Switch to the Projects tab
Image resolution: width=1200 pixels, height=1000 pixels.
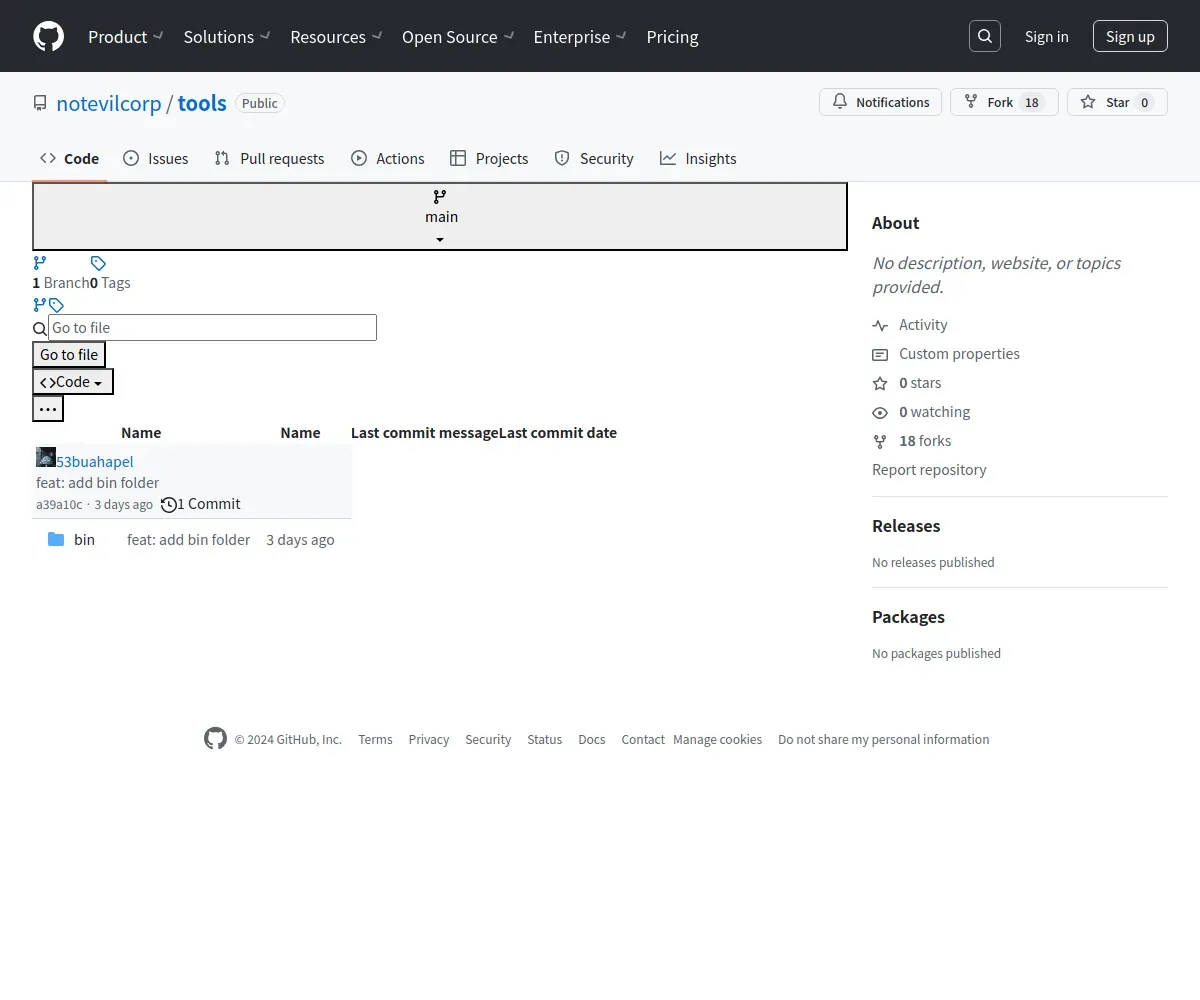click(489, 158)
